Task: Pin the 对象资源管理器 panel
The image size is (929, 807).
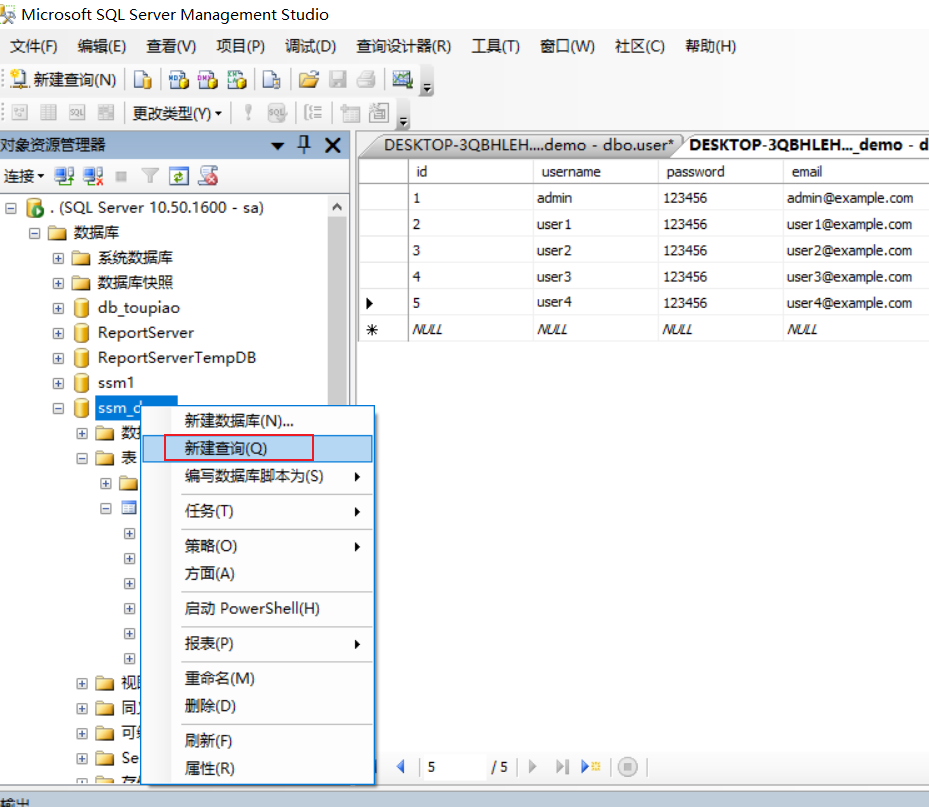Action: [304, 145]
